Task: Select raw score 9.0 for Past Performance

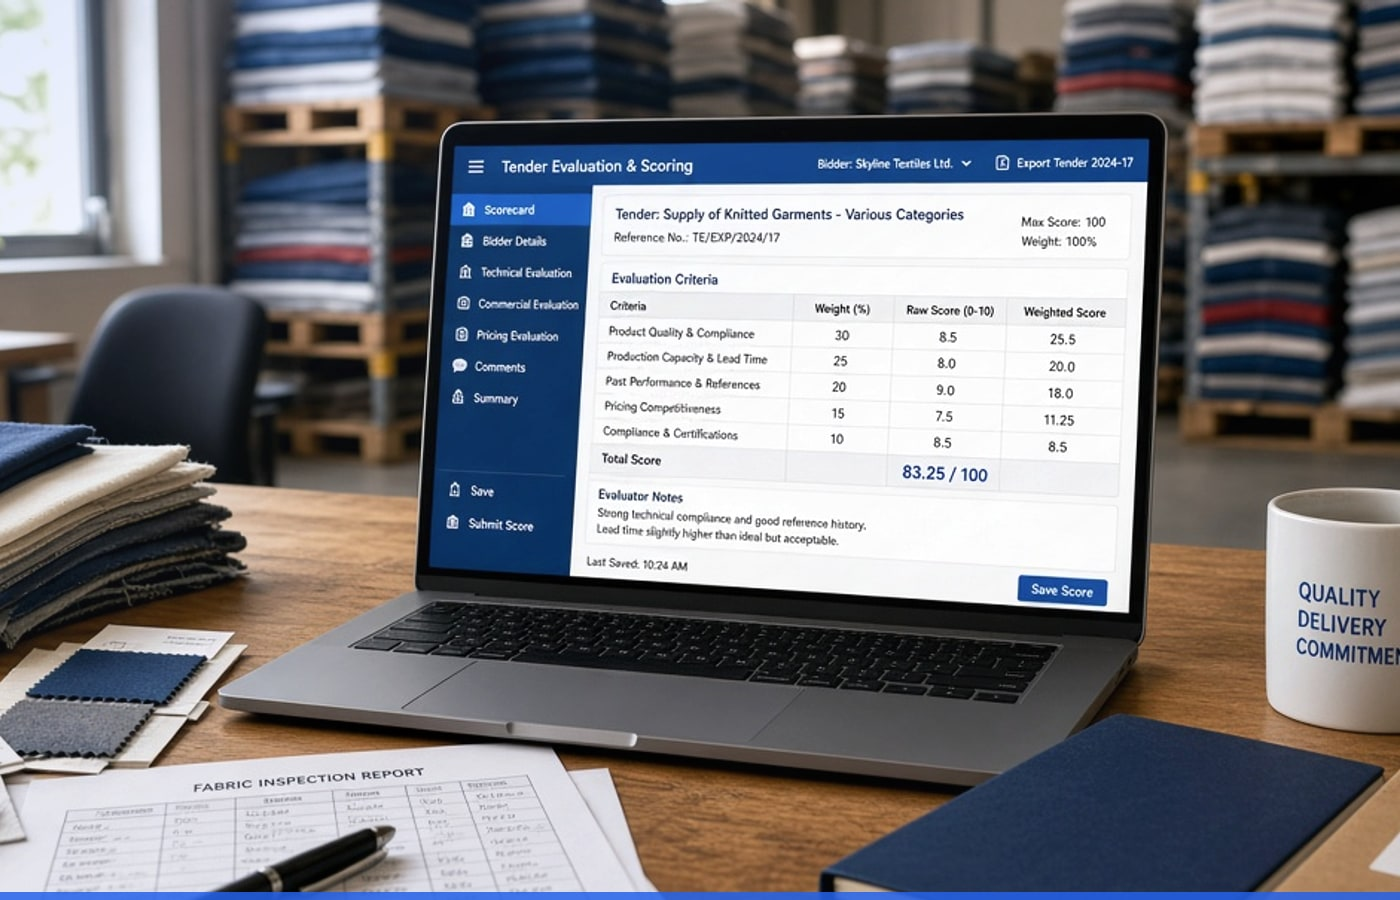Action: click(945, 390)
